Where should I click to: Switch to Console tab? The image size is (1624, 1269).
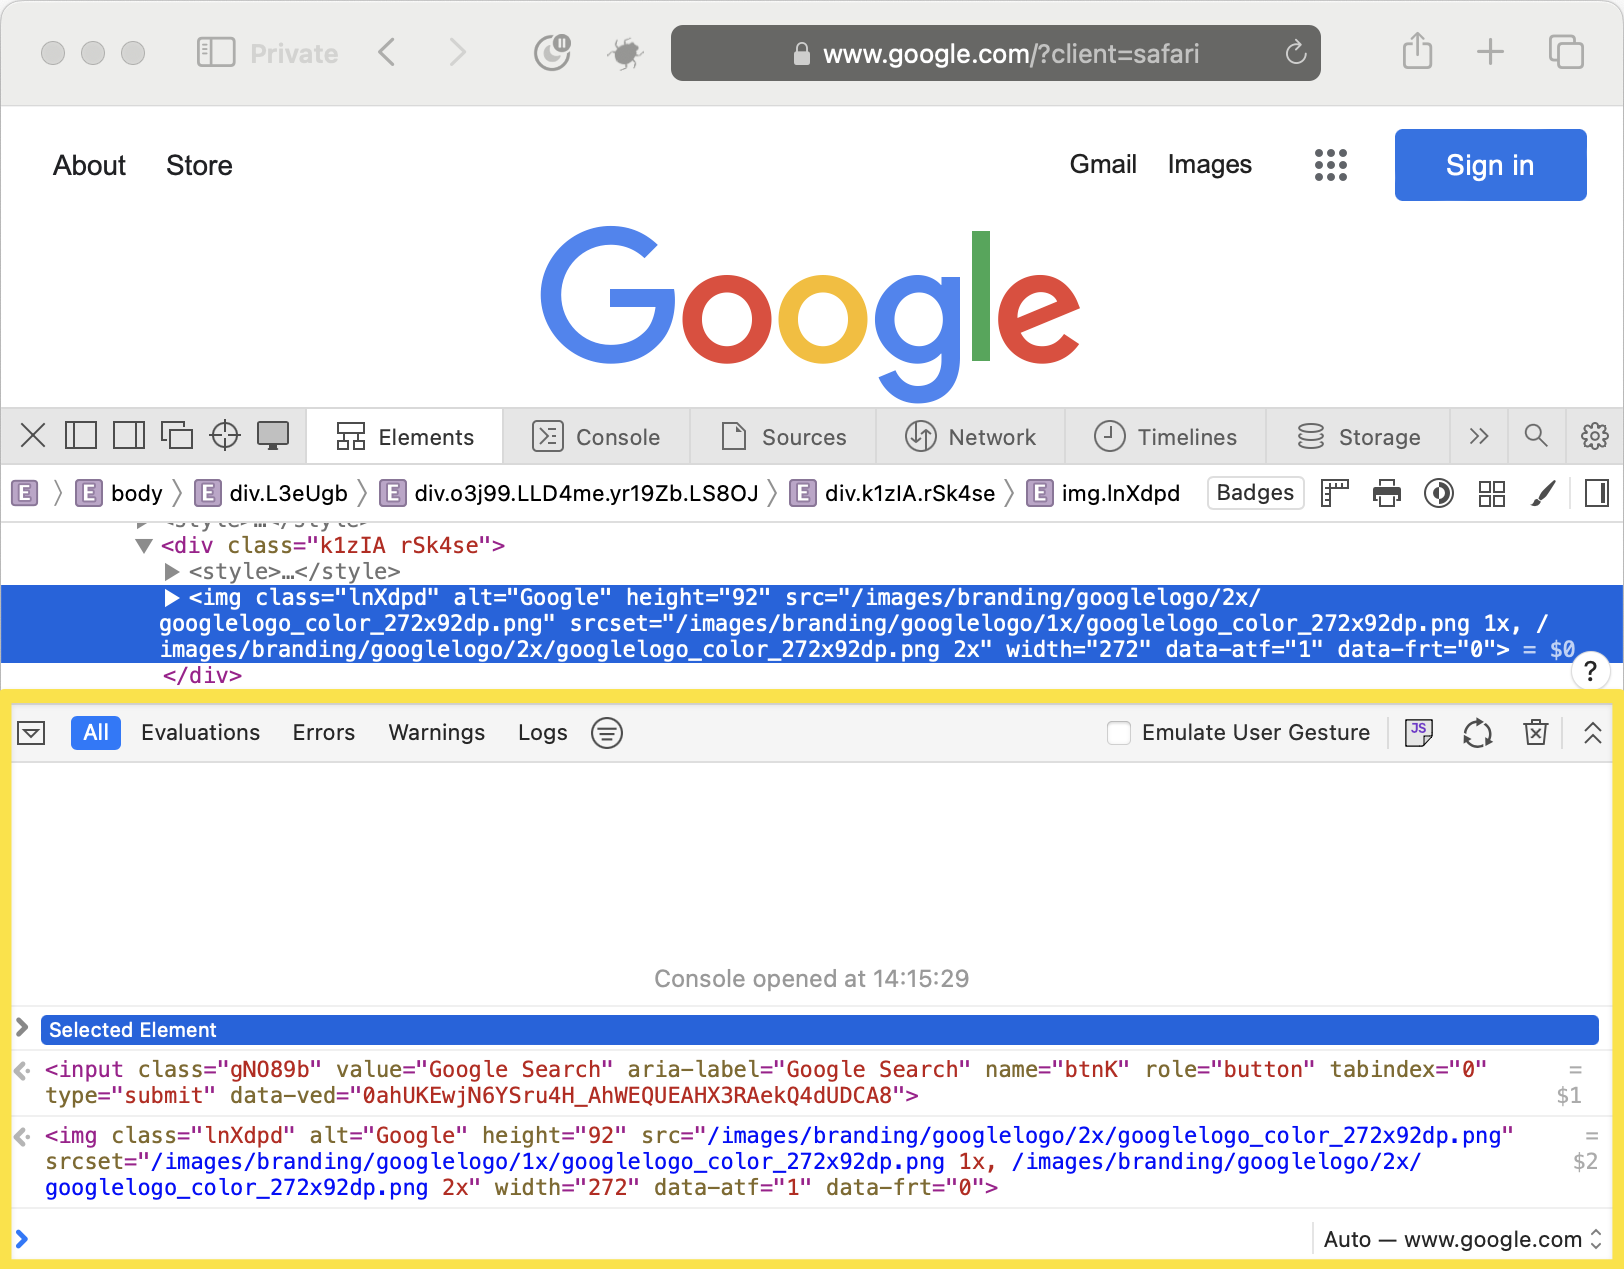point(596,437)
